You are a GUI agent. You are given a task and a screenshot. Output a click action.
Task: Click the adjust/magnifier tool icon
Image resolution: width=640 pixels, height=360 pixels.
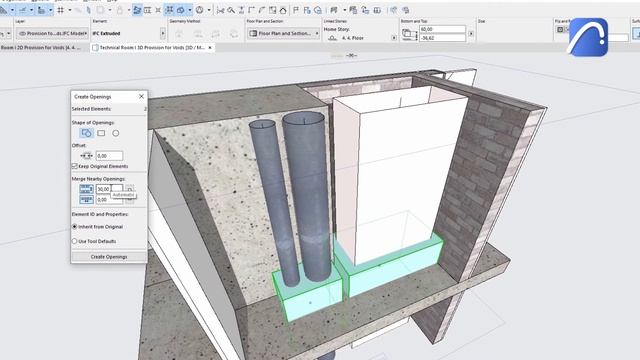[x=231, y=11]
